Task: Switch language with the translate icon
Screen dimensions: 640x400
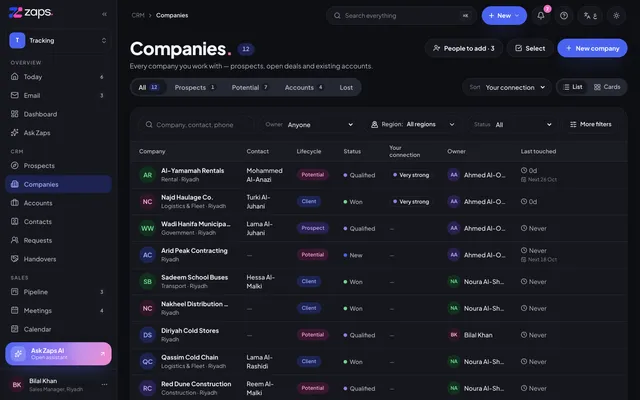Action: (x=590, y=16)
